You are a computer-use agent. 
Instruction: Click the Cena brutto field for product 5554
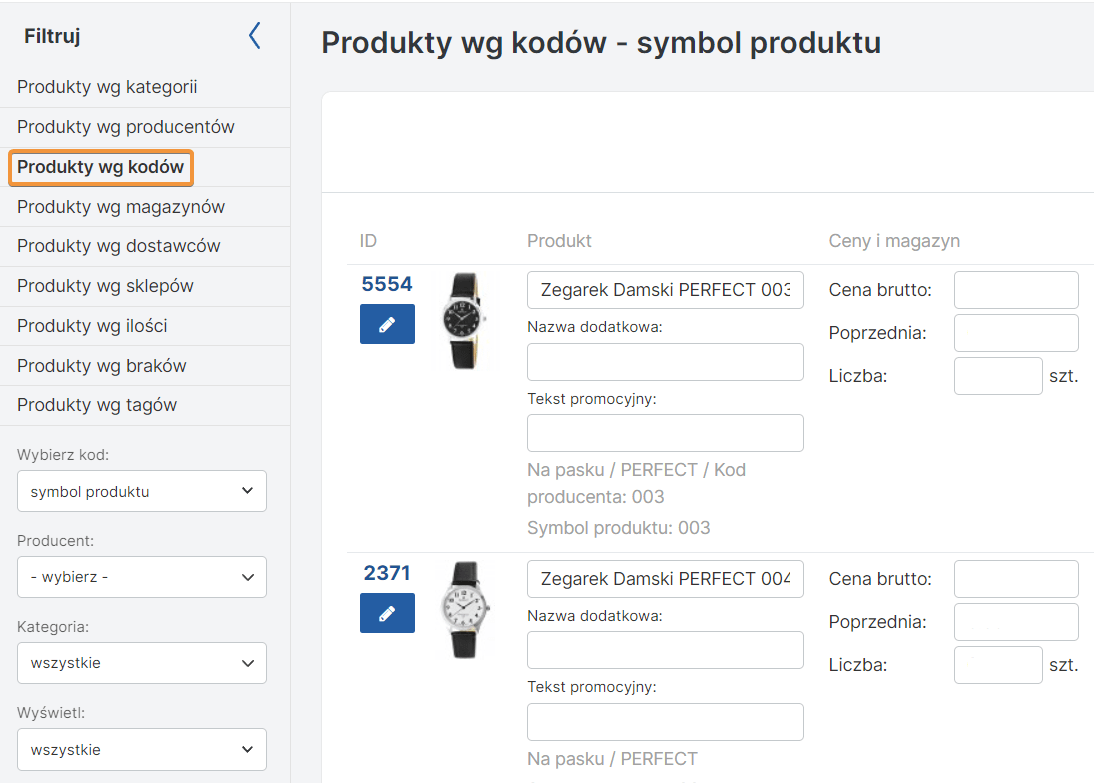click(1016, 290)
